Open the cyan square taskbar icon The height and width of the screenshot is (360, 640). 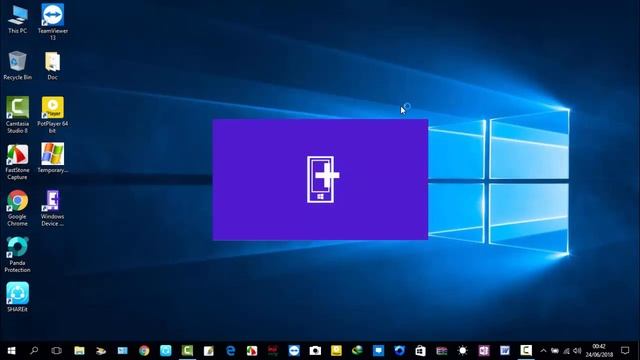[x=166, y=351]
